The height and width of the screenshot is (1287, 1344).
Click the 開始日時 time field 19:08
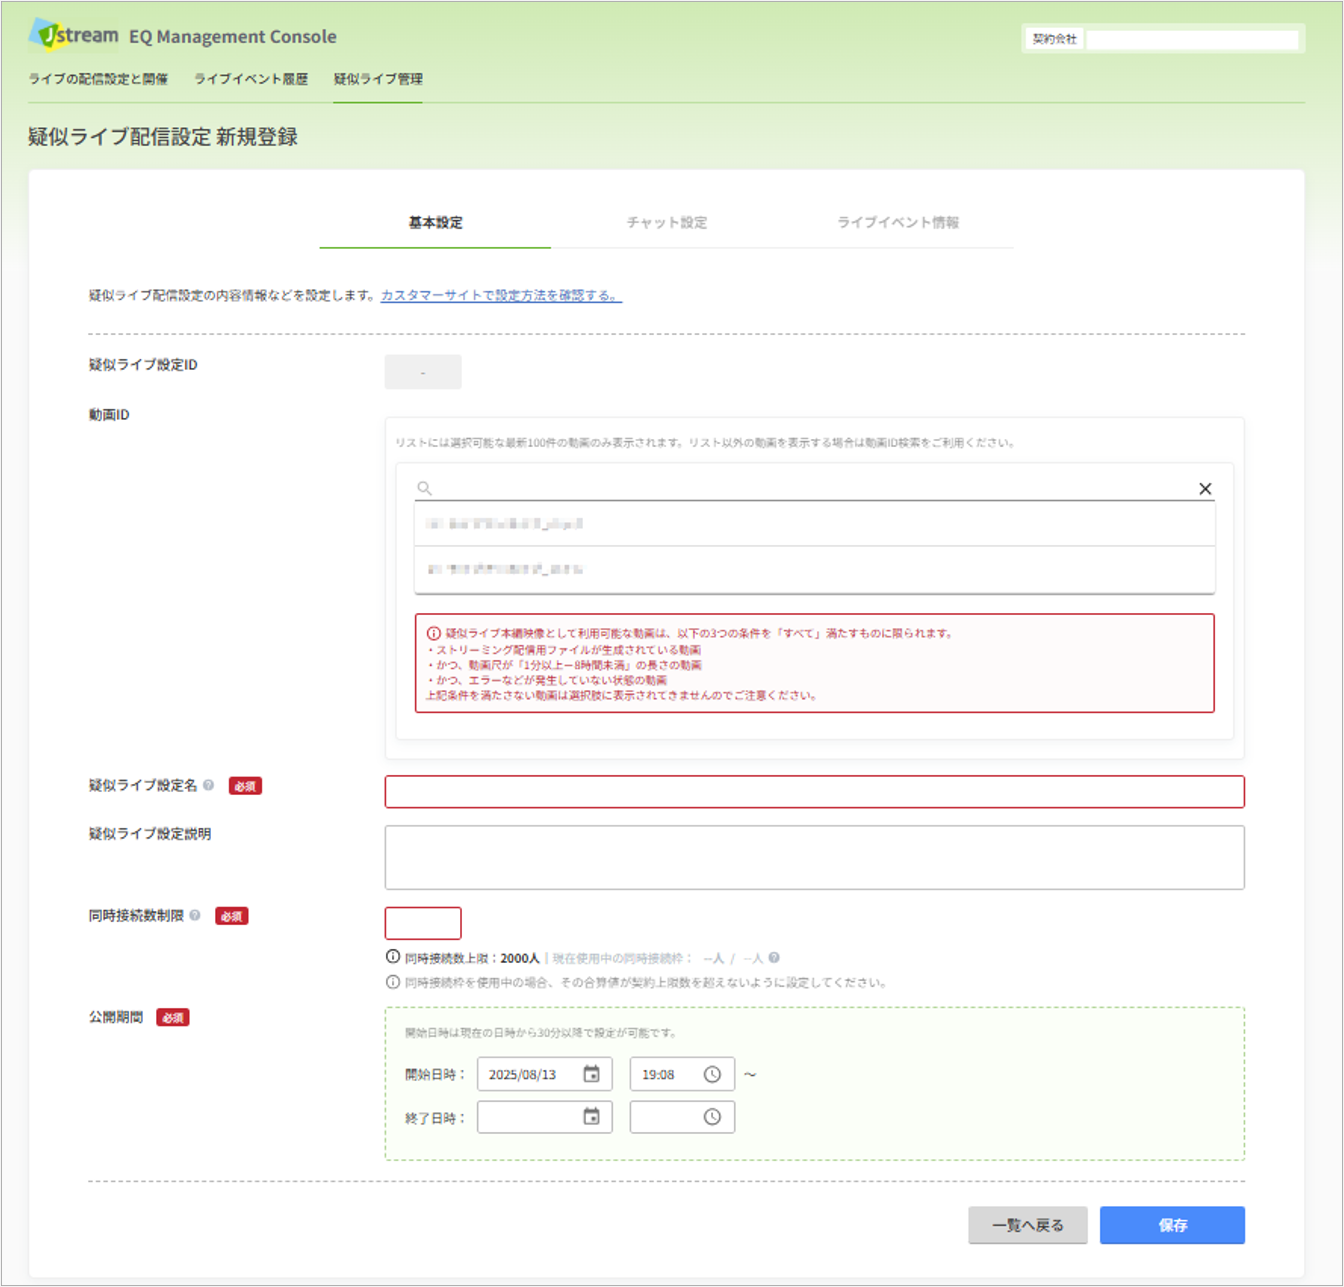(x=682, y=1074)
